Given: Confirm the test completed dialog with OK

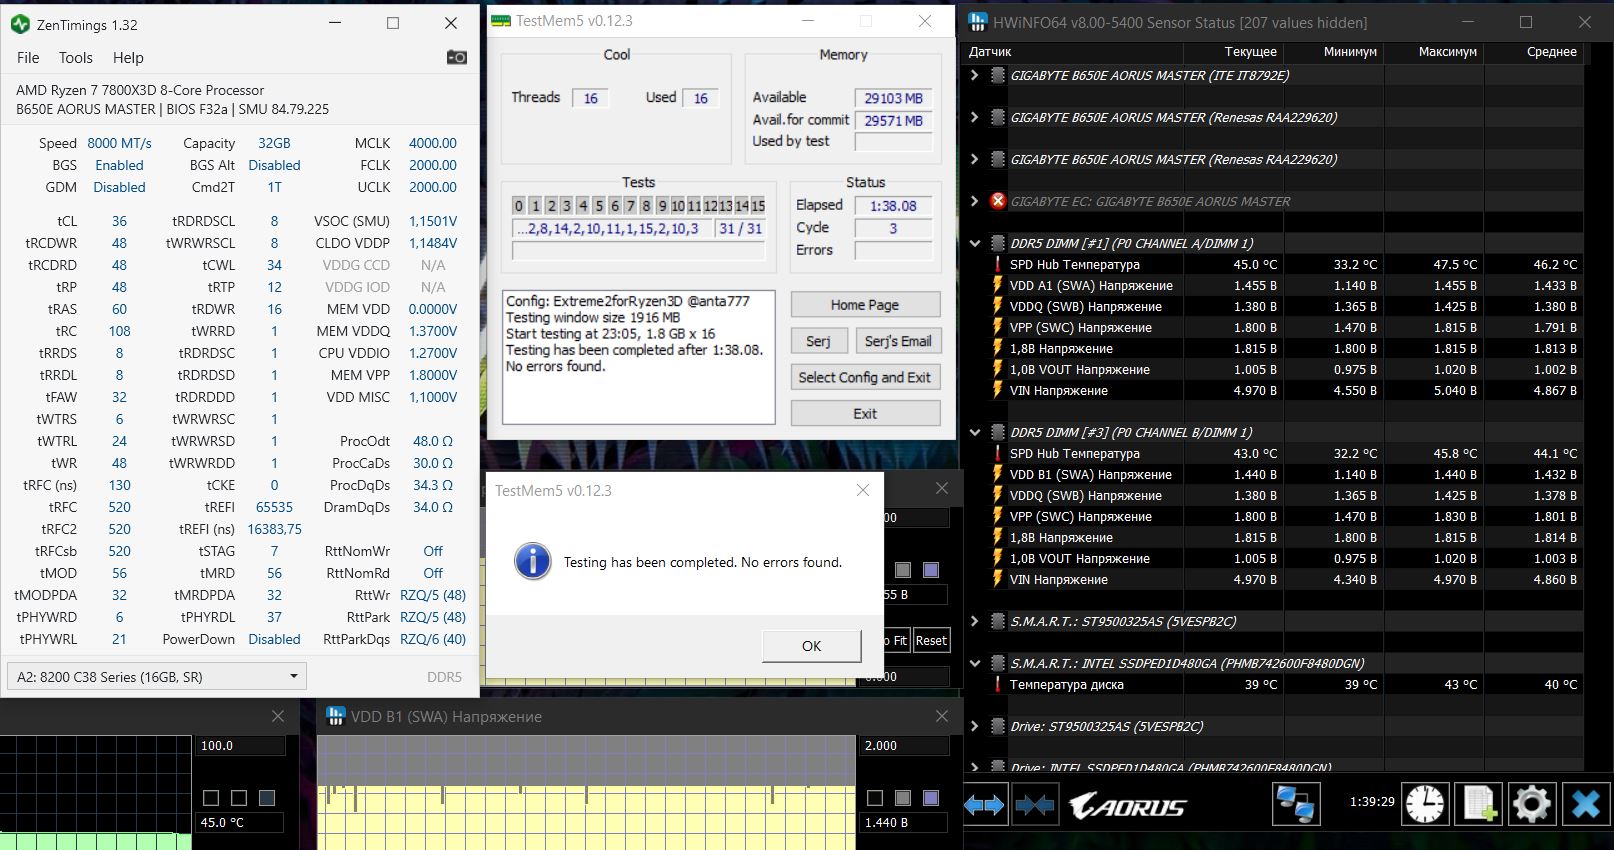Looking at the screenshot, I should [811, 646].
